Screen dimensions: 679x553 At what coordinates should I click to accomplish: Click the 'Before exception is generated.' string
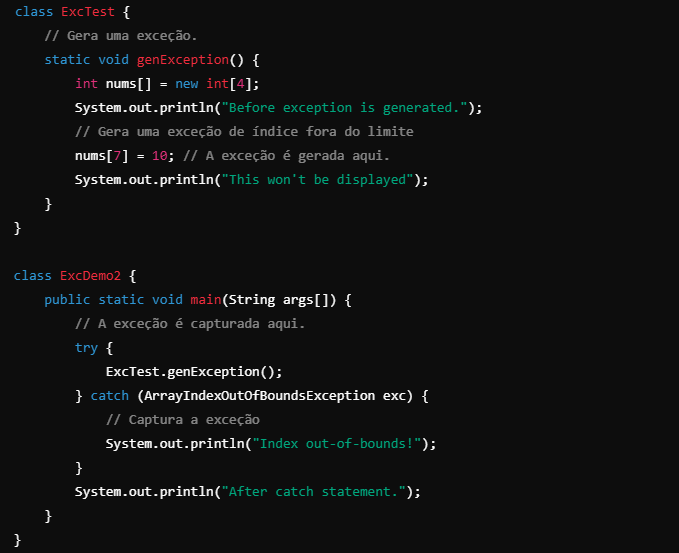[344, 107]
